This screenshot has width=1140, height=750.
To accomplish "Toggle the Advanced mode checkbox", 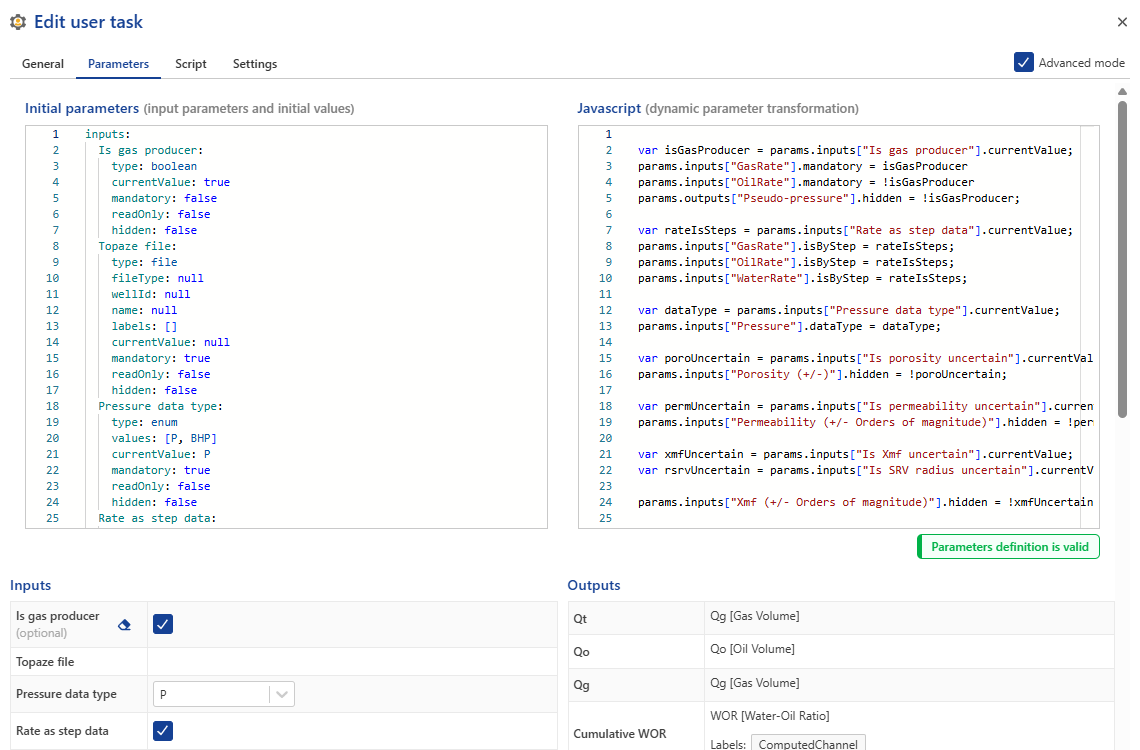I will 1024,62.
